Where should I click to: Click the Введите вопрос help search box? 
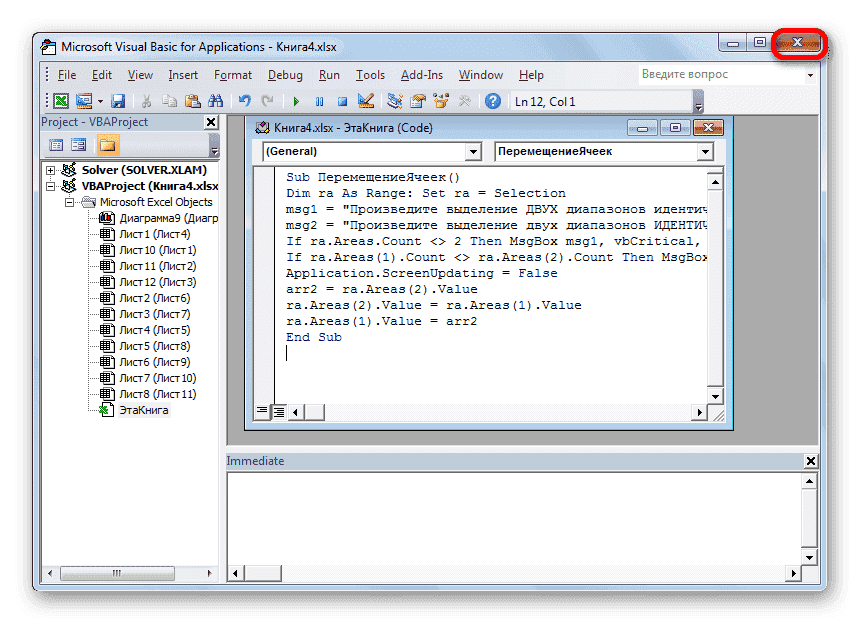click(710, 75)
